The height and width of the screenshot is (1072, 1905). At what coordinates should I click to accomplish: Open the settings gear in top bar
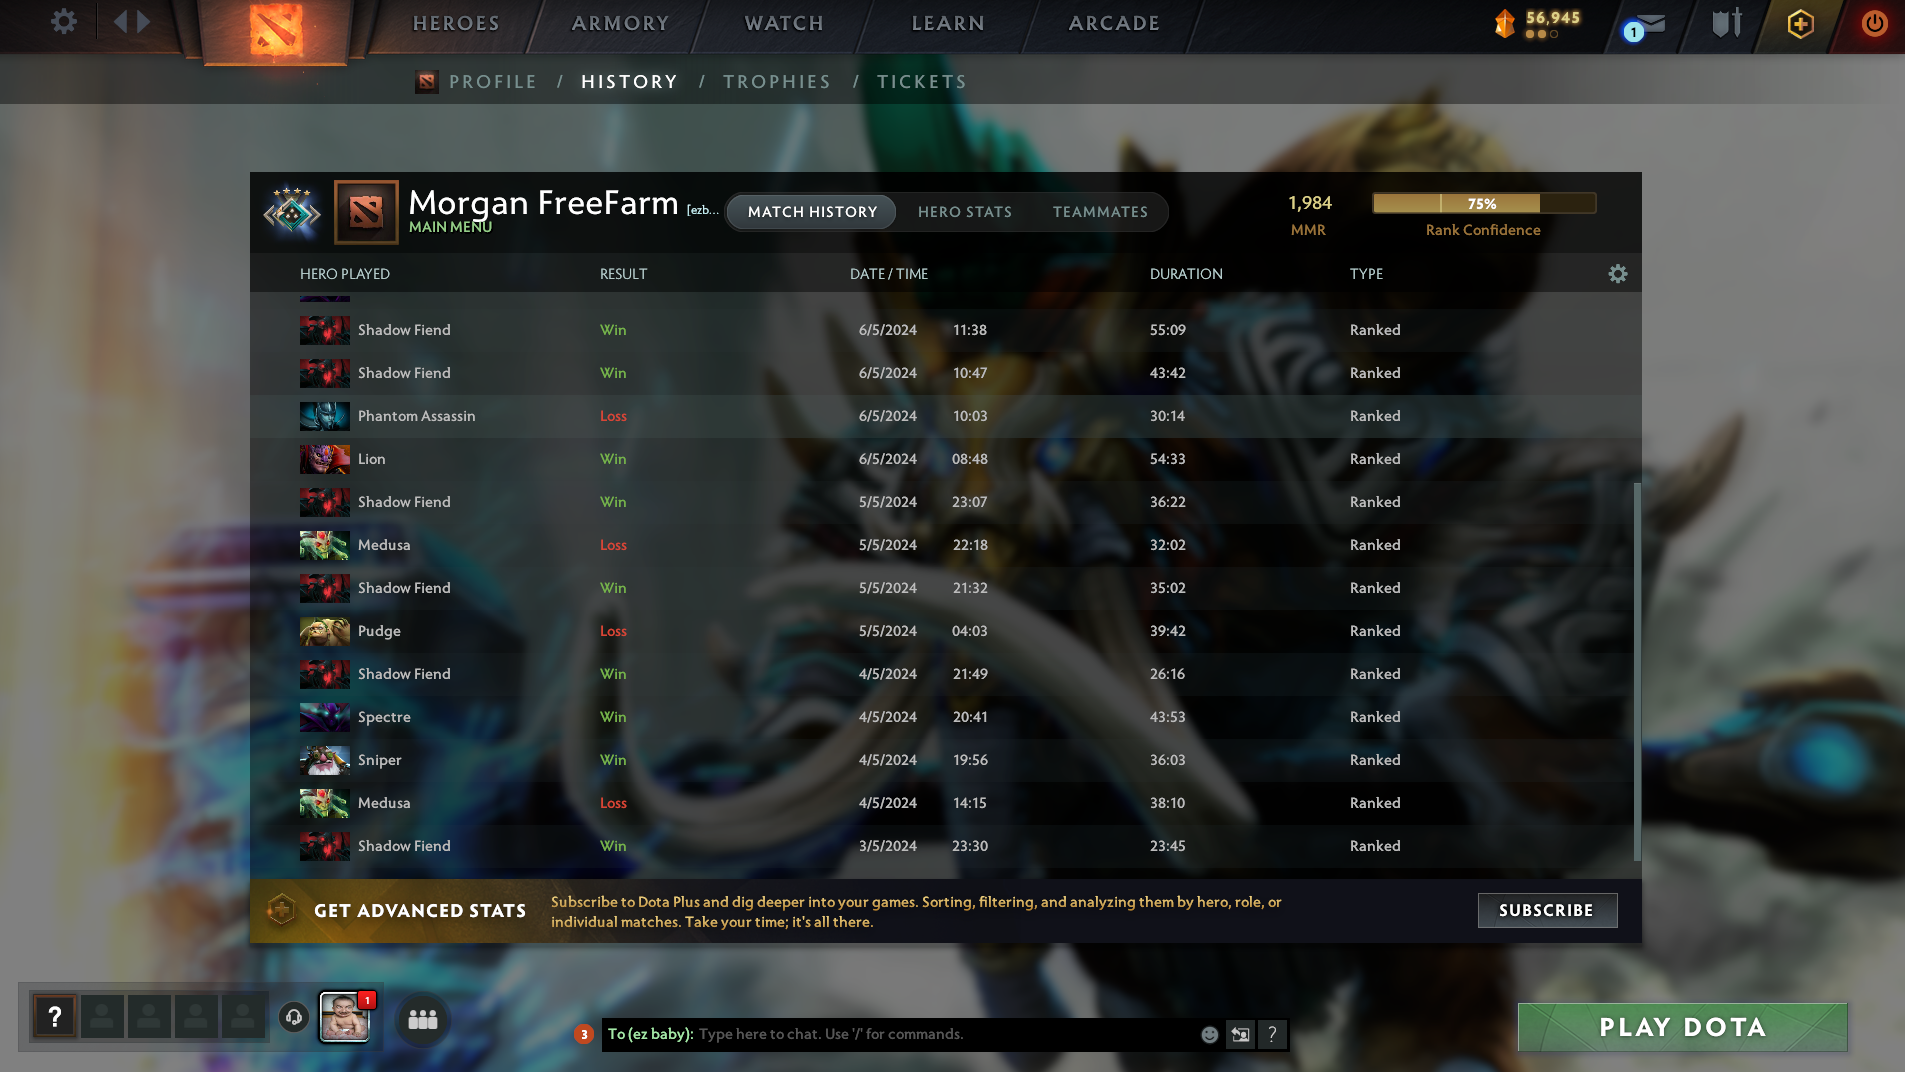tap(63, 22)
